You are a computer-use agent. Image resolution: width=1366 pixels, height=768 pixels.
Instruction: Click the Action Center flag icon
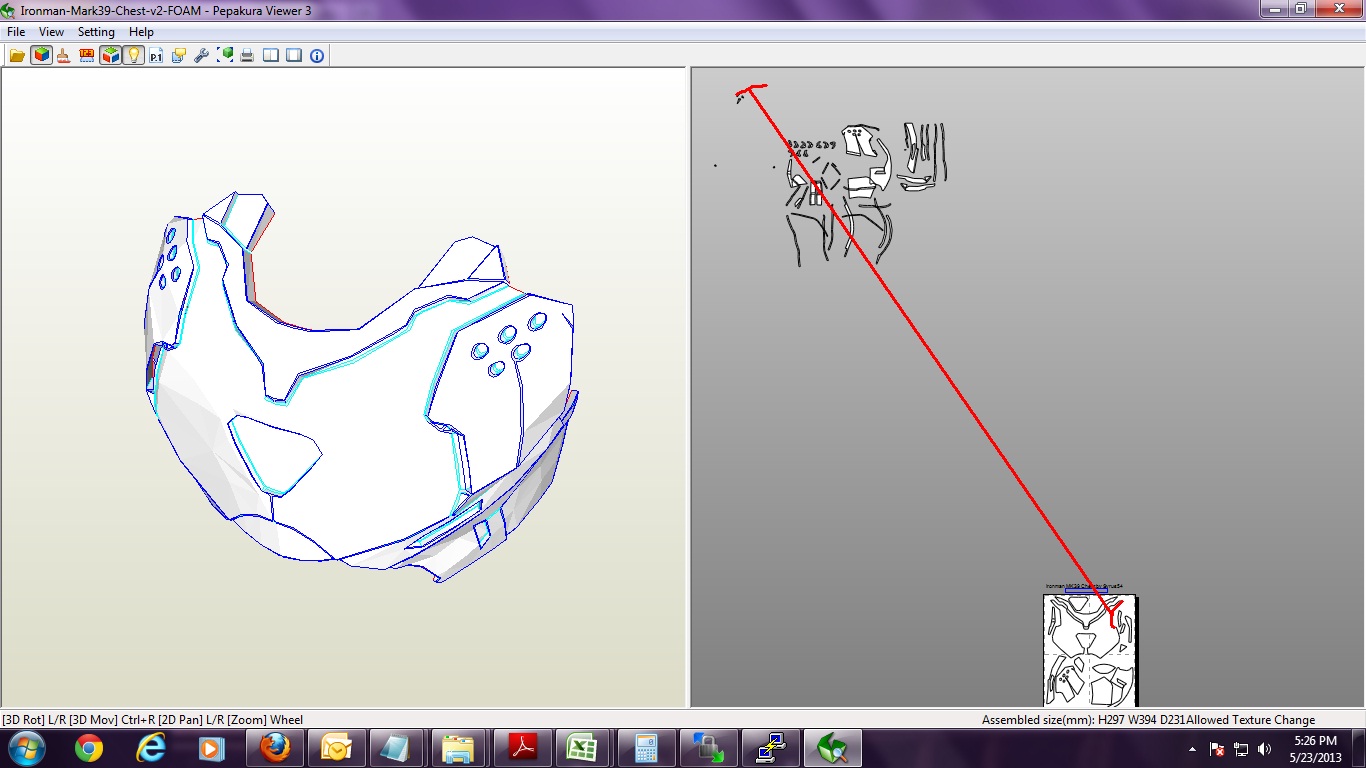pos(1217,749)
